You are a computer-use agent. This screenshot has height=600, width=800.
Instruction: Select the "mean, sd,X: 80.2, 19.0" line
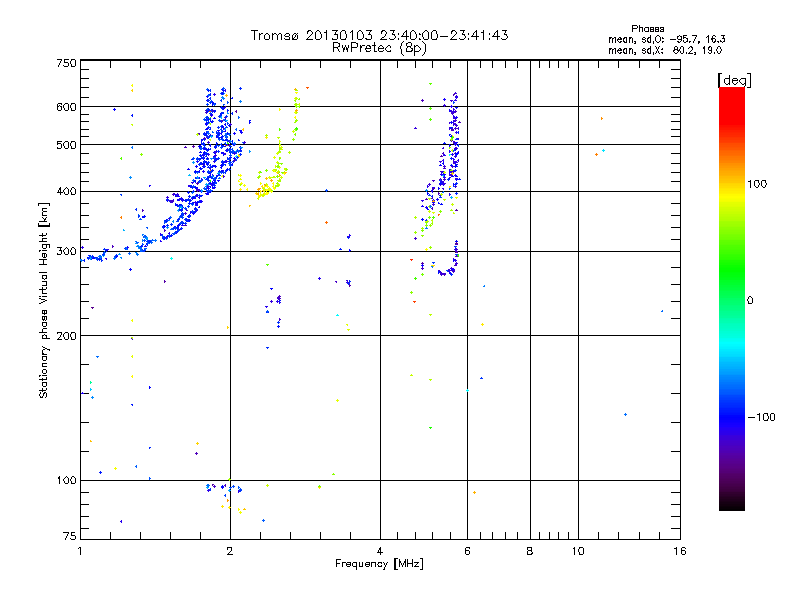point(665,50)
